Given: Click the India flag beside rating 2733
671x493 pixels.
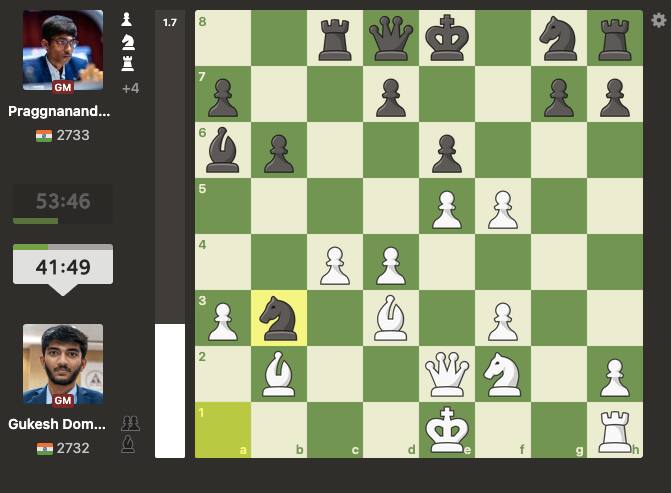Looking at the screenshot, I should [x=44, y=136].
